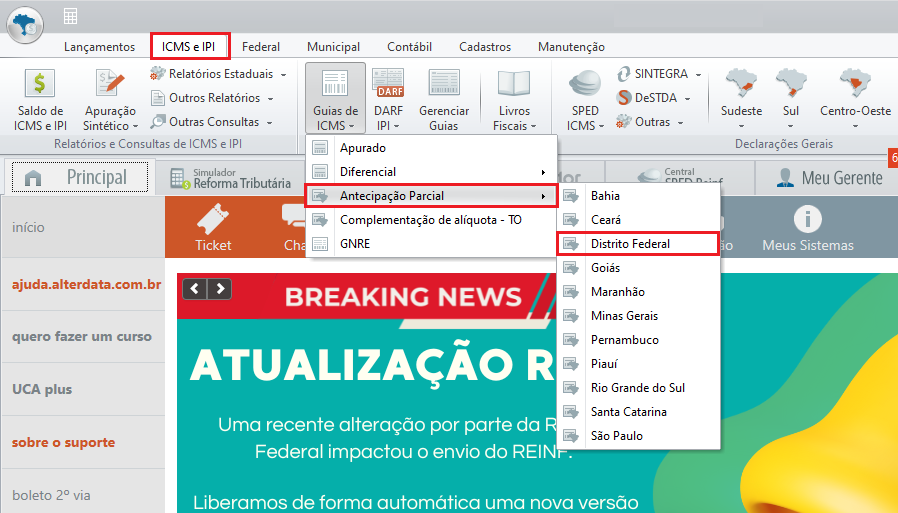
Task: Show next banner with right arrow
Action: click(x=220, y=289)
